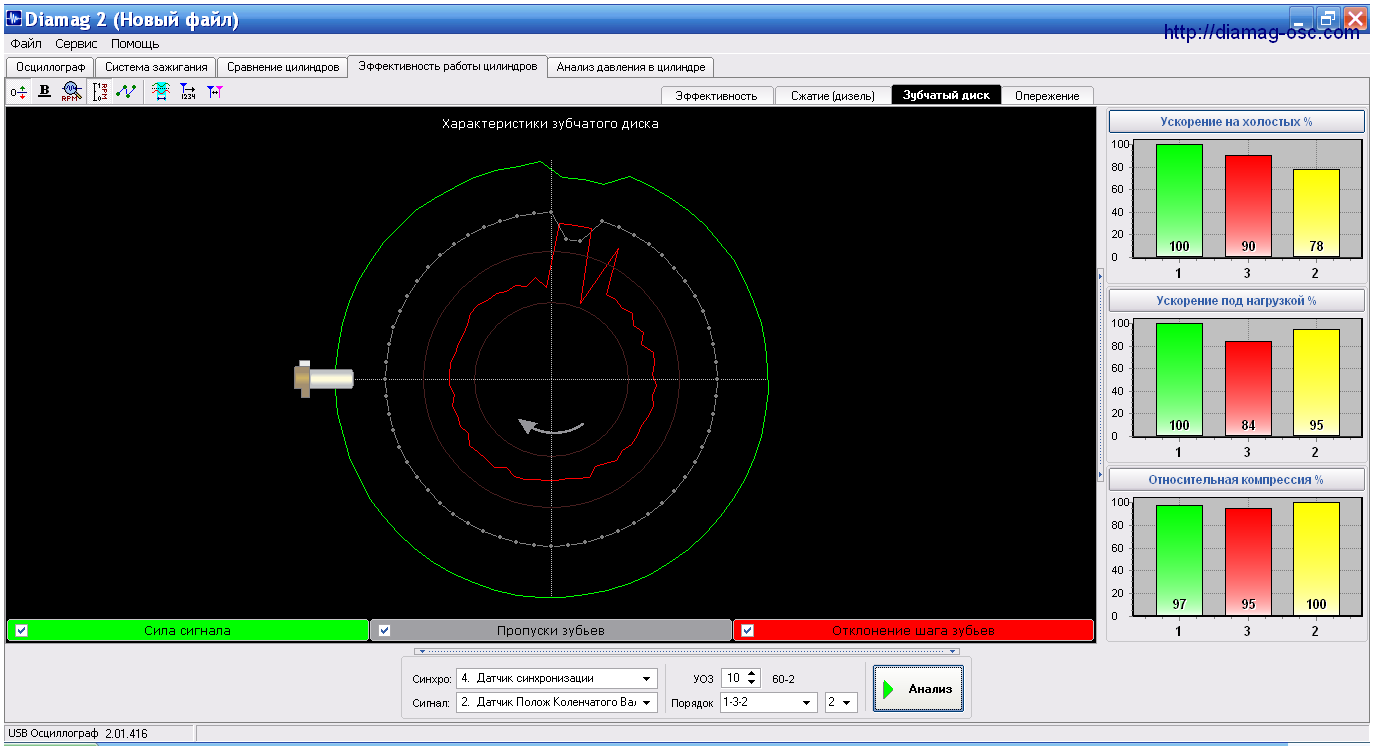1374x746 pixels.
Task: Select the Эффективность работы цилиндров tab
Action: click(448, 66)
